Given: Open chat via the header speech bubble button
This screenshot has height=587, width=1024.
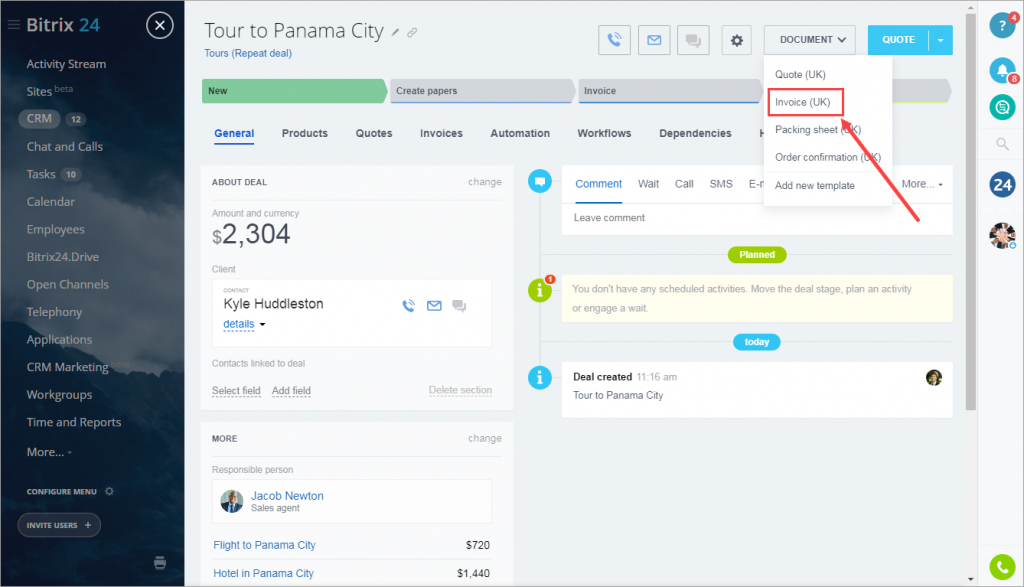Looking at the screenshot, I should (x=693, y=40).
